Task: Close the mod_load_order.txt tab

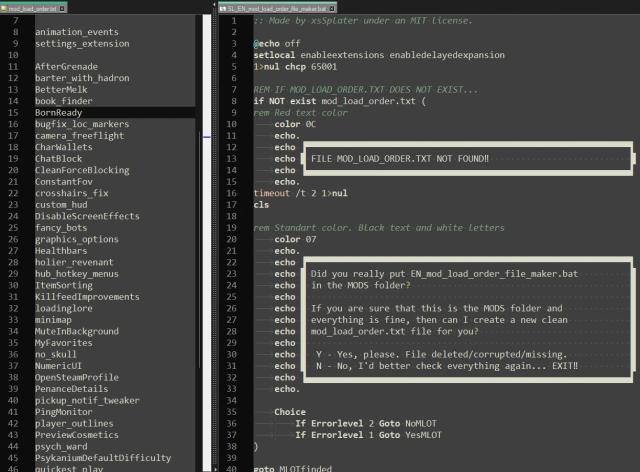Action: (63, 7)
